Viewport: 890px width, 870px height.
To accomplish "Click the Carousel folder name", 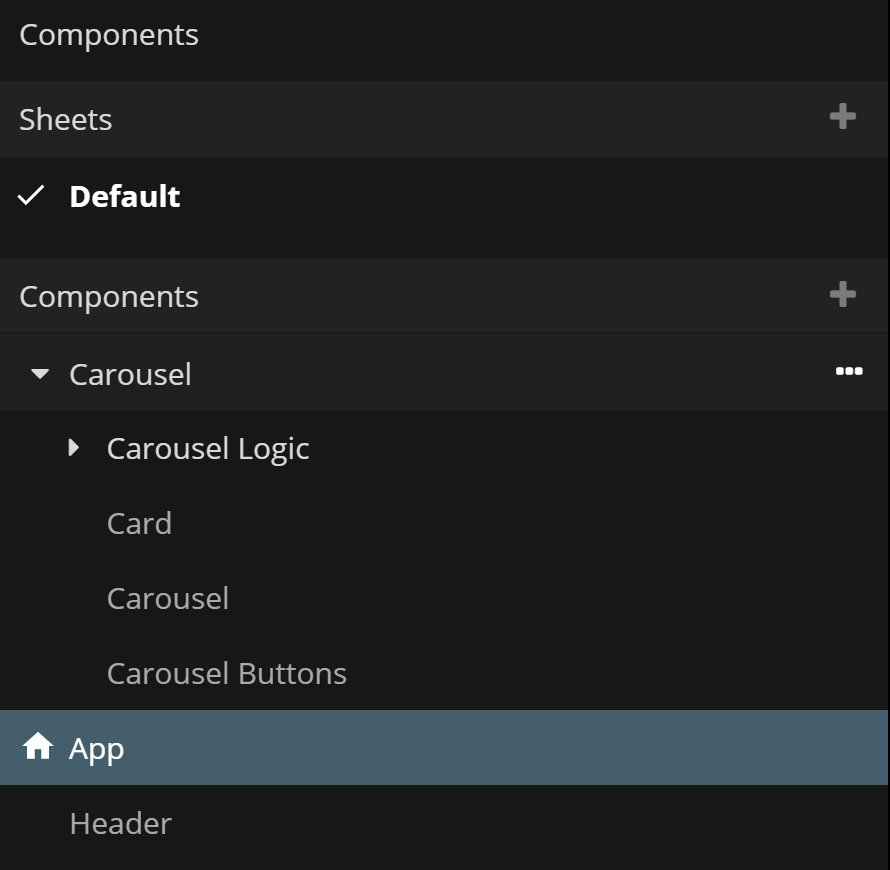I will point(130,374).
